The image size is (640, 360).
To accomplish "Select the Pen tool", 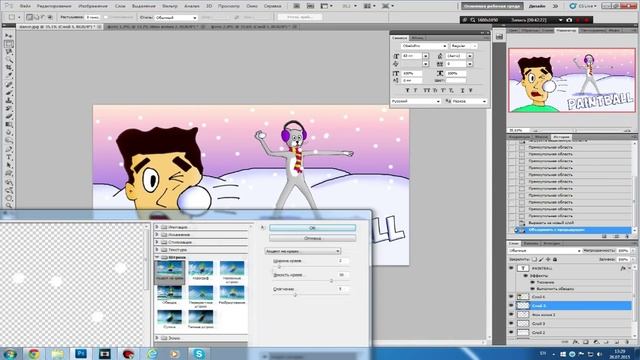I will point(9,149).
